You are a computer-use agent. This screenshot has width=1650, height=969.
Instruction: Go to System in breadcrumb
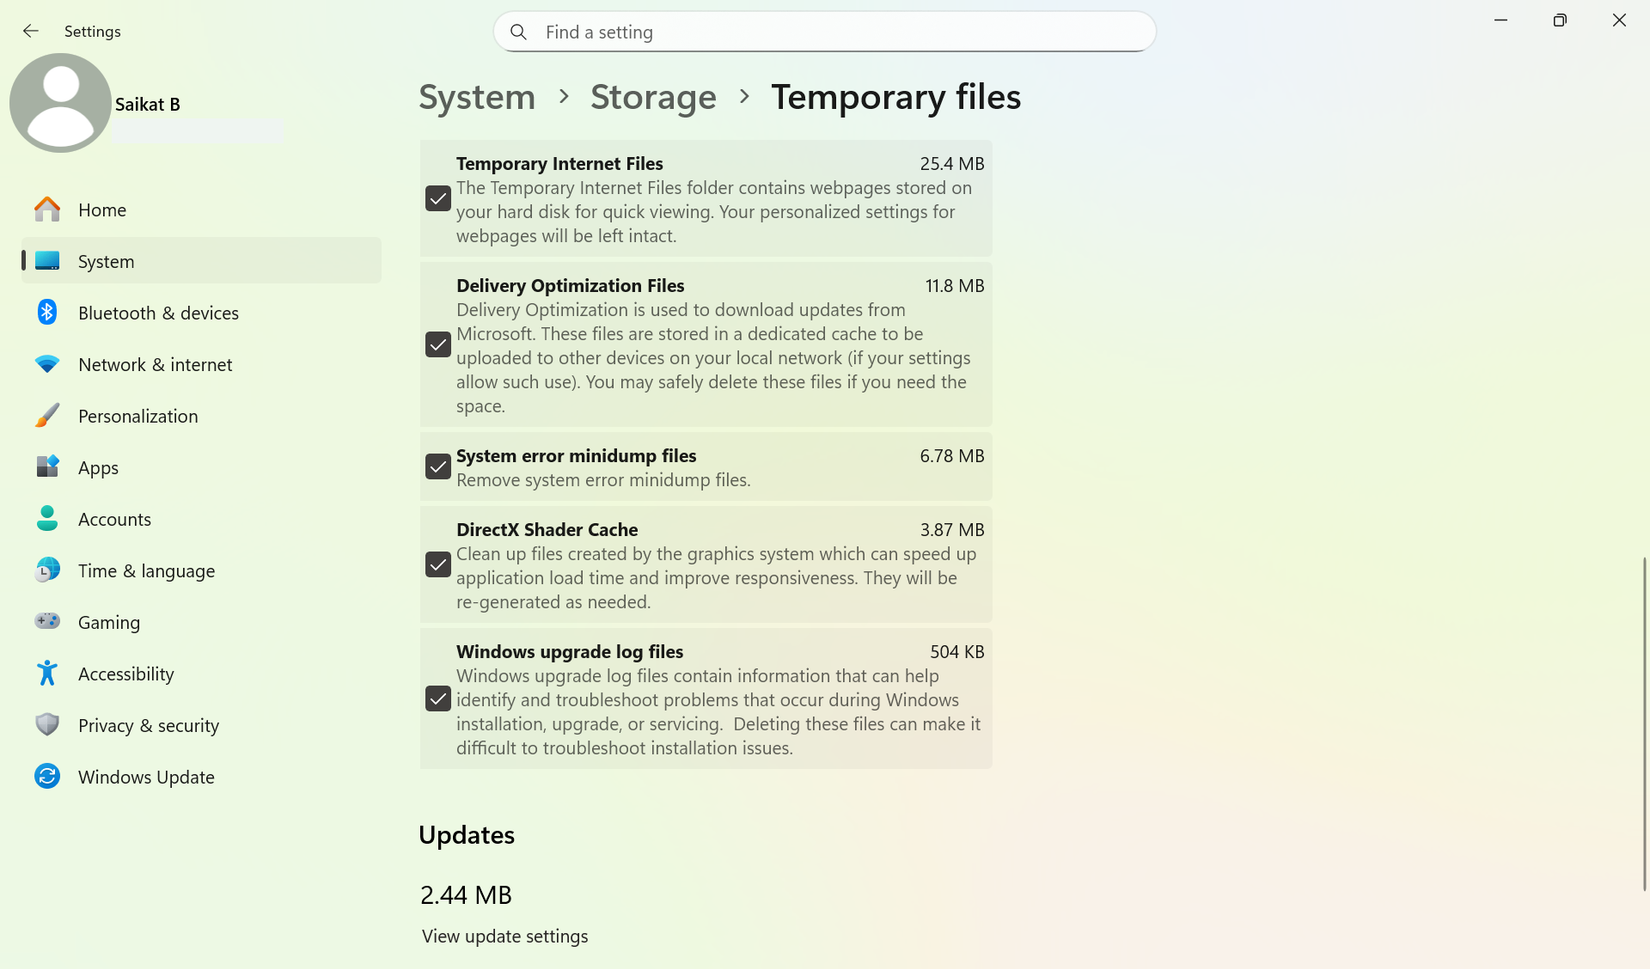coord(477,97)
